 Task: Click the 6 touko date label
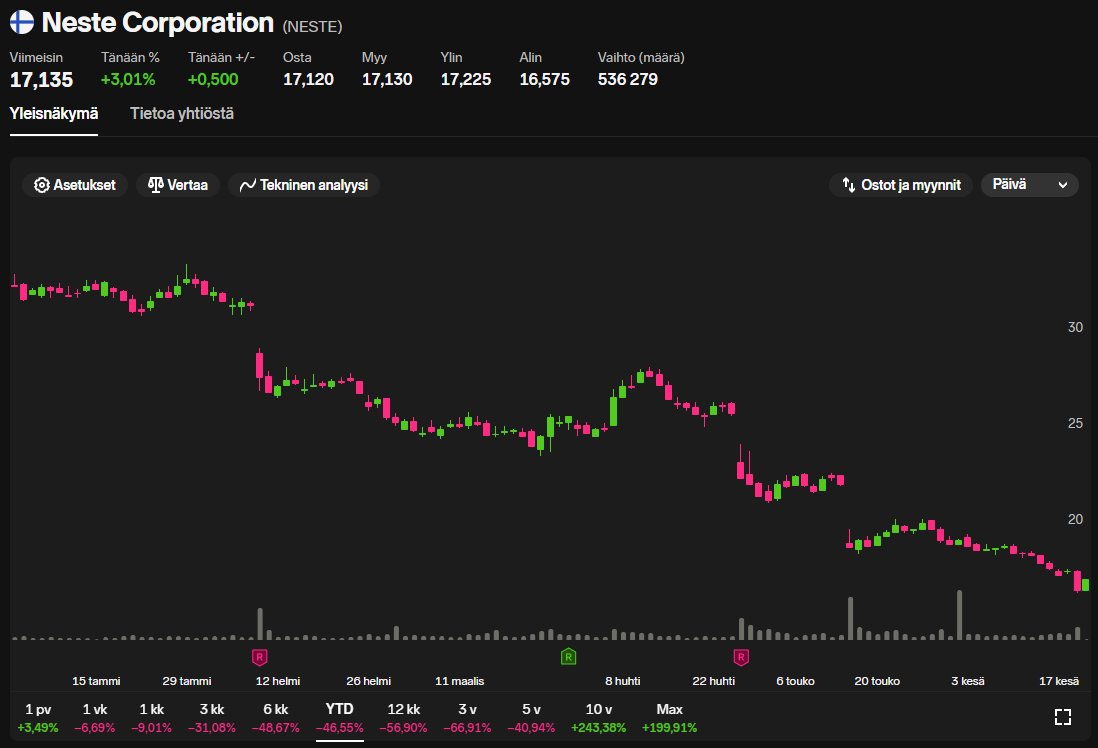tap(795, 681)
